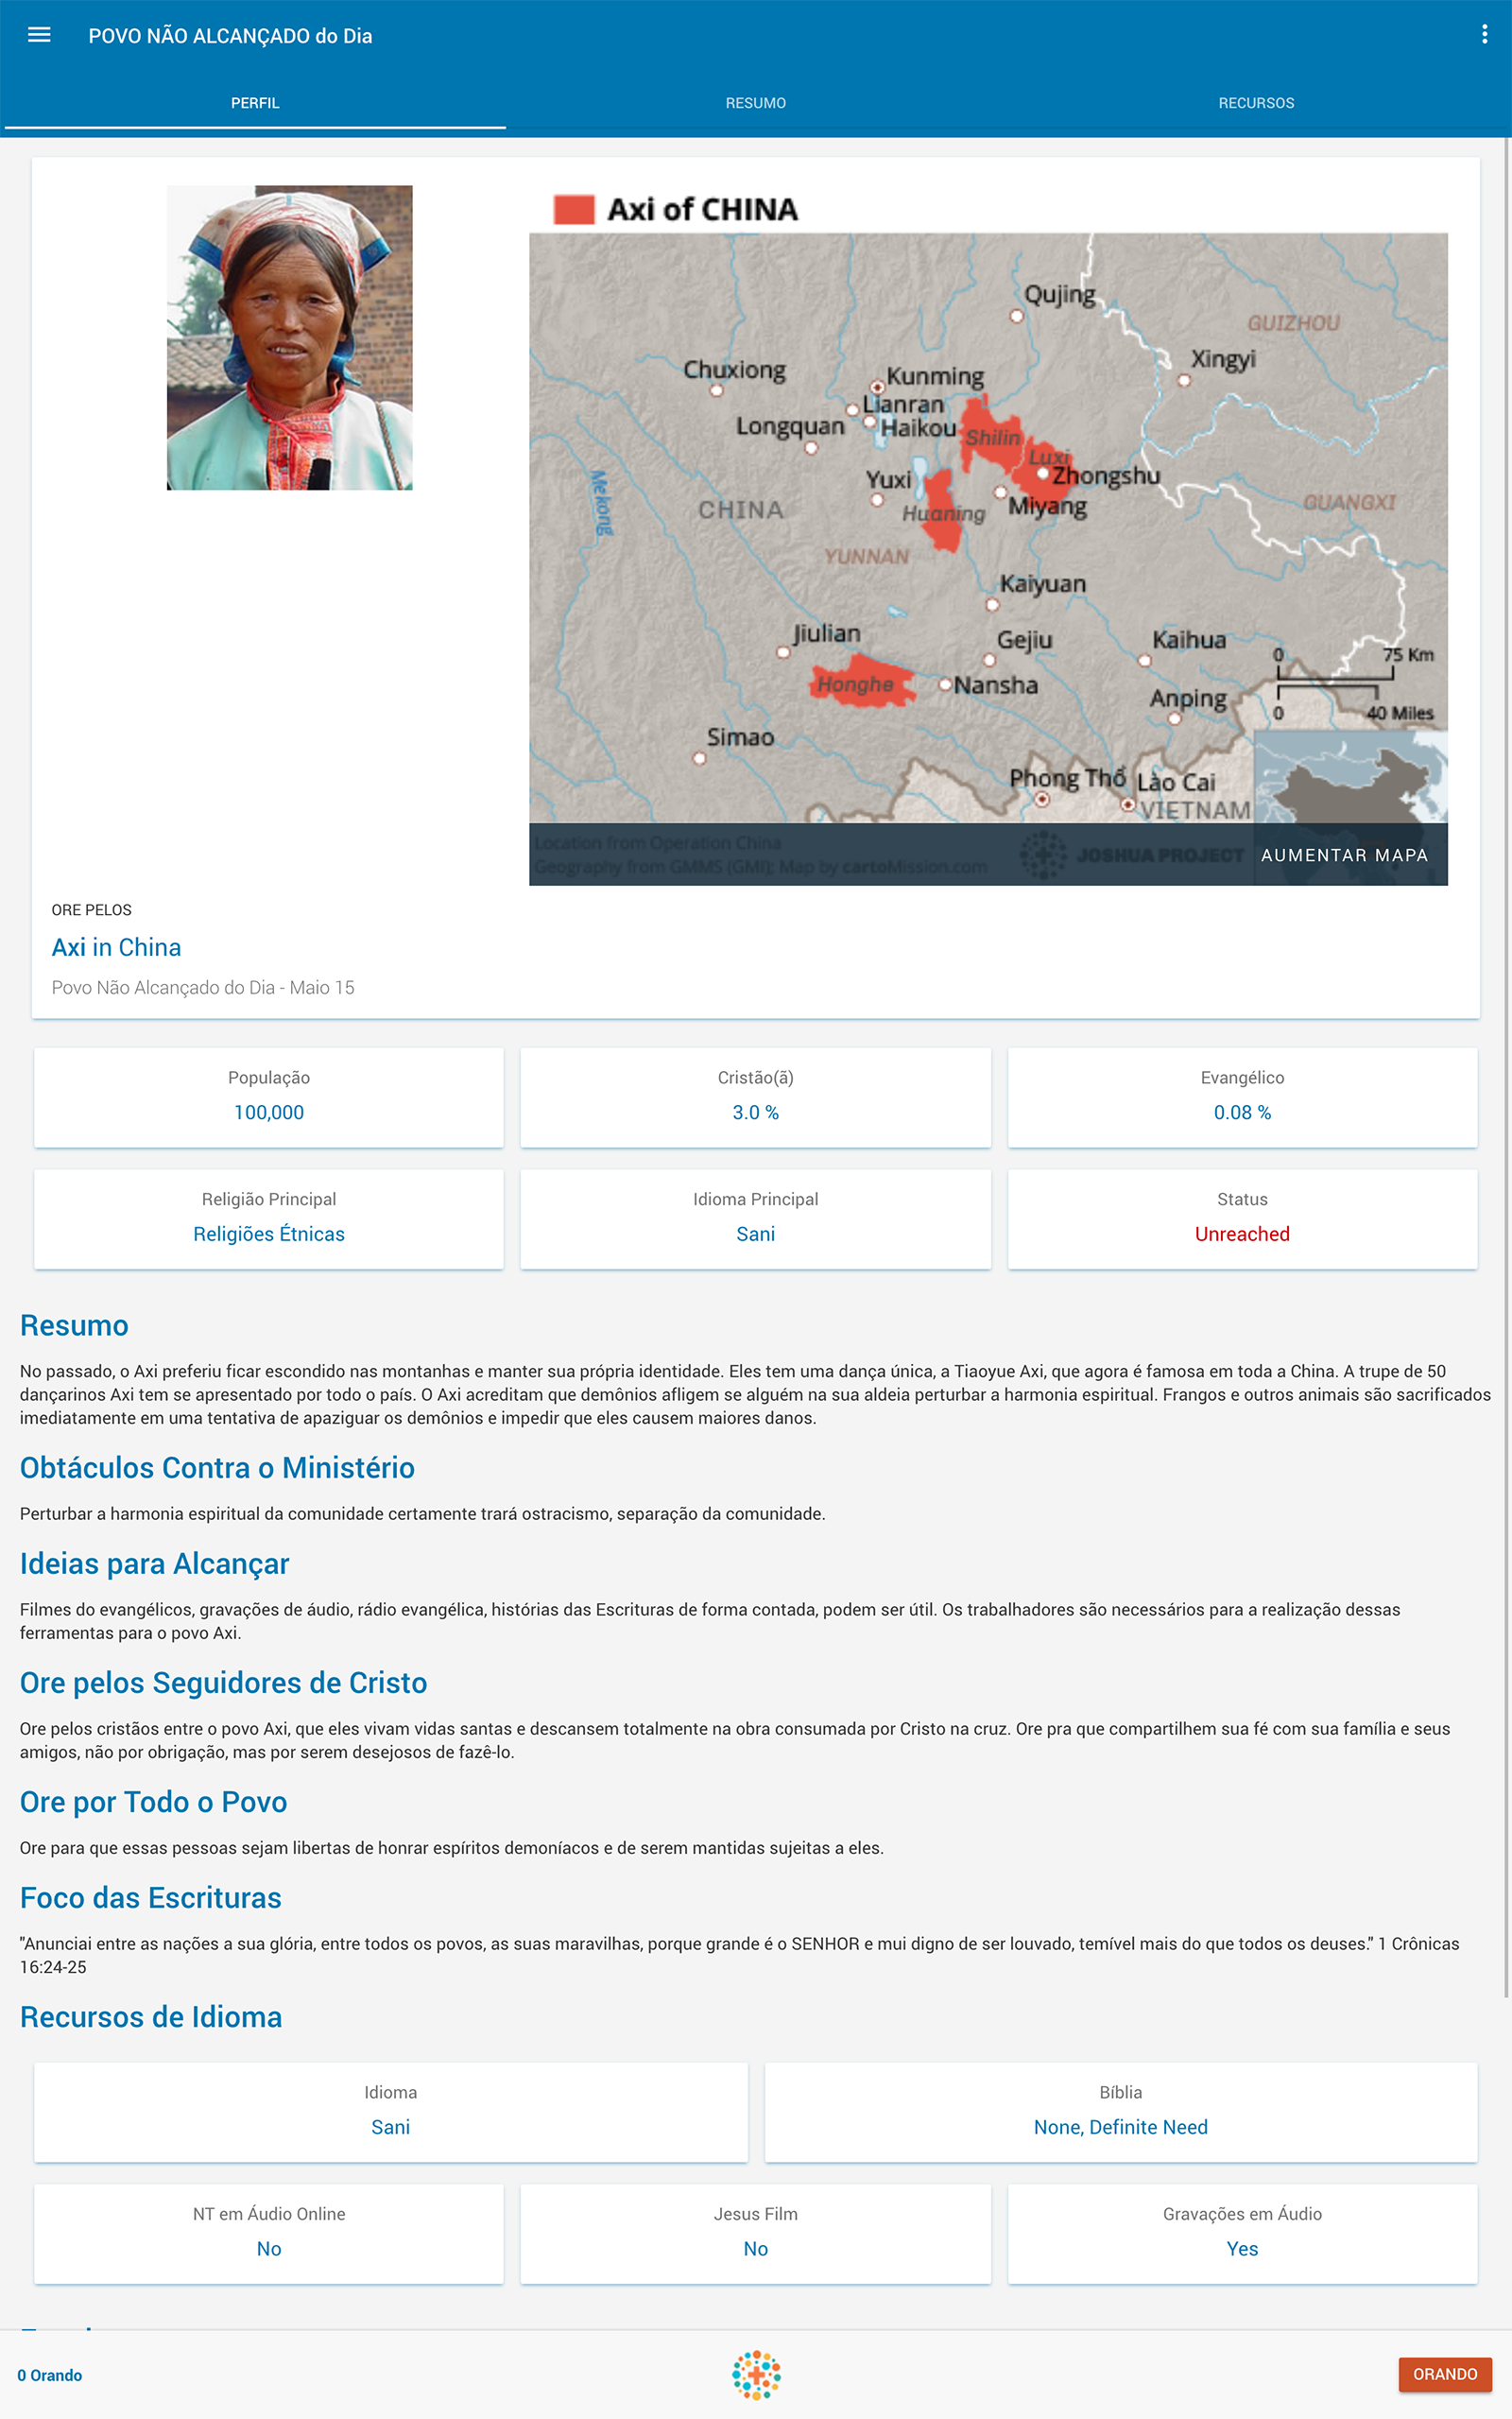Click Sani under Idioma Principal

(x=756, y=1234)
